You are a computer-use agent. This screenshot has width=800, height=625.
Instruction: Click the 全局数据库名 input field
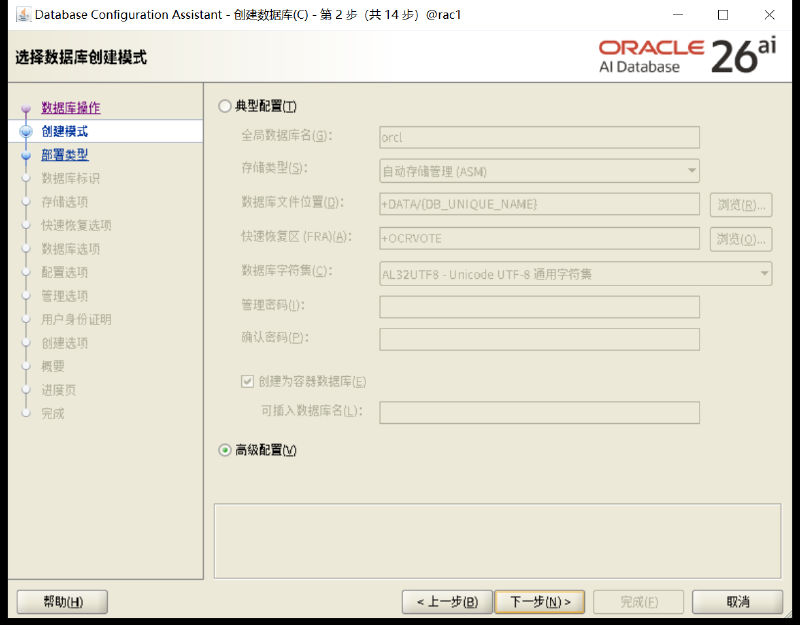click(539, 137)
